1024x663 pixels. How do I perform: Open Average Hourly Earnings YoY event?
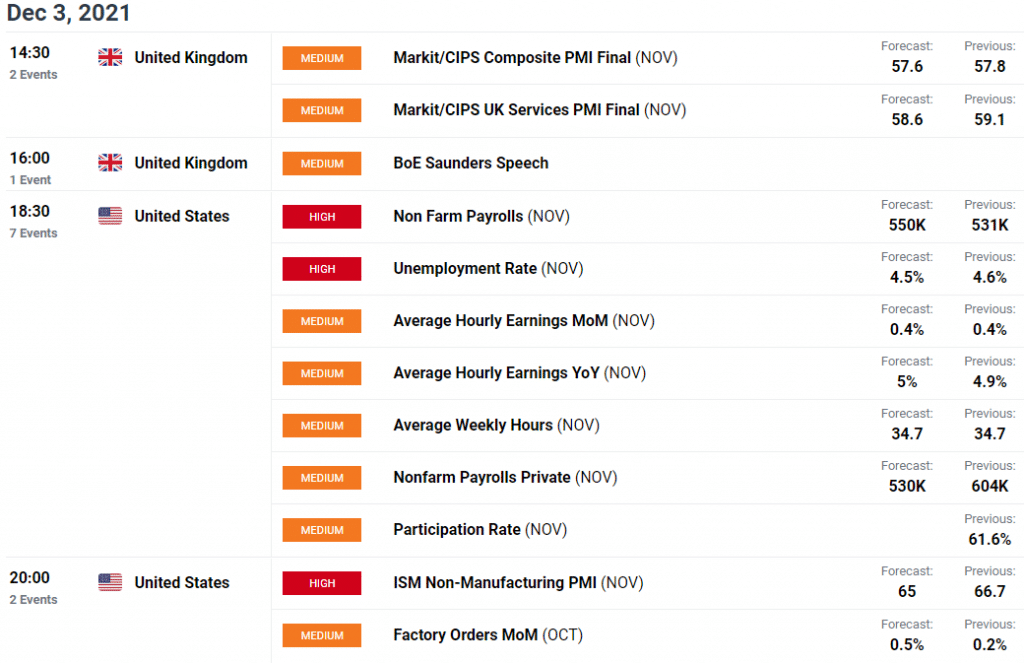click(519, 373)
